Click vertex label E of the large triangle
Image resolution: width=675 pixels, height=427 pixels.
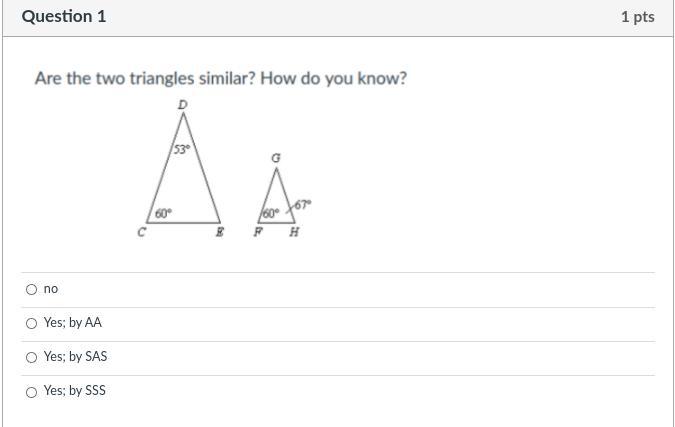220,232
